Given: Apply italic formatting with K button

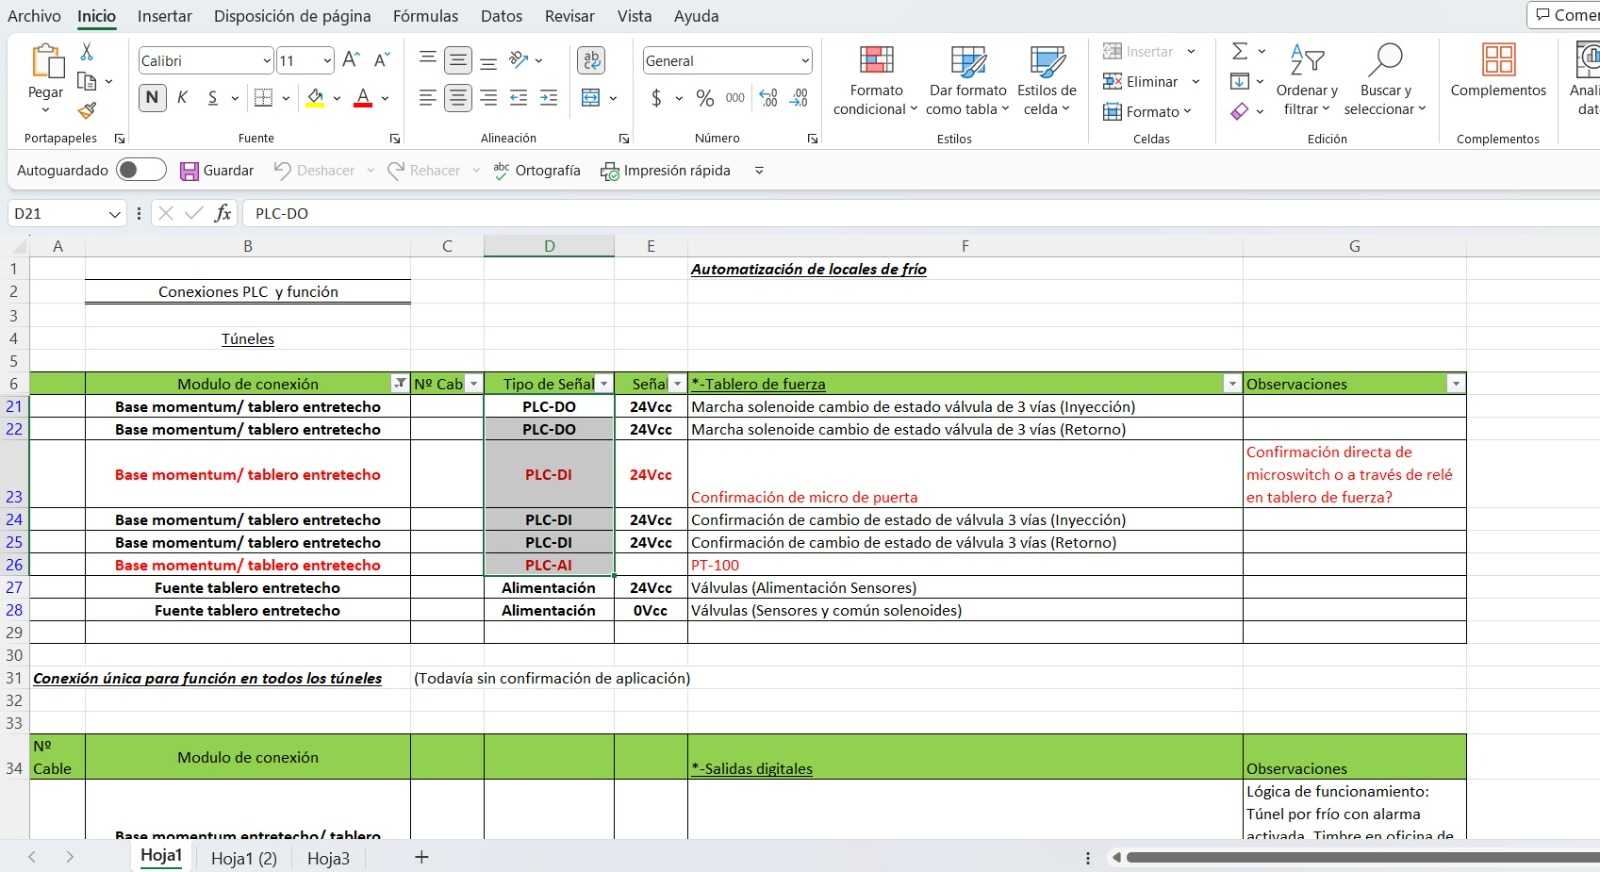Looking at the screenshot, I should tap(182, 97).
